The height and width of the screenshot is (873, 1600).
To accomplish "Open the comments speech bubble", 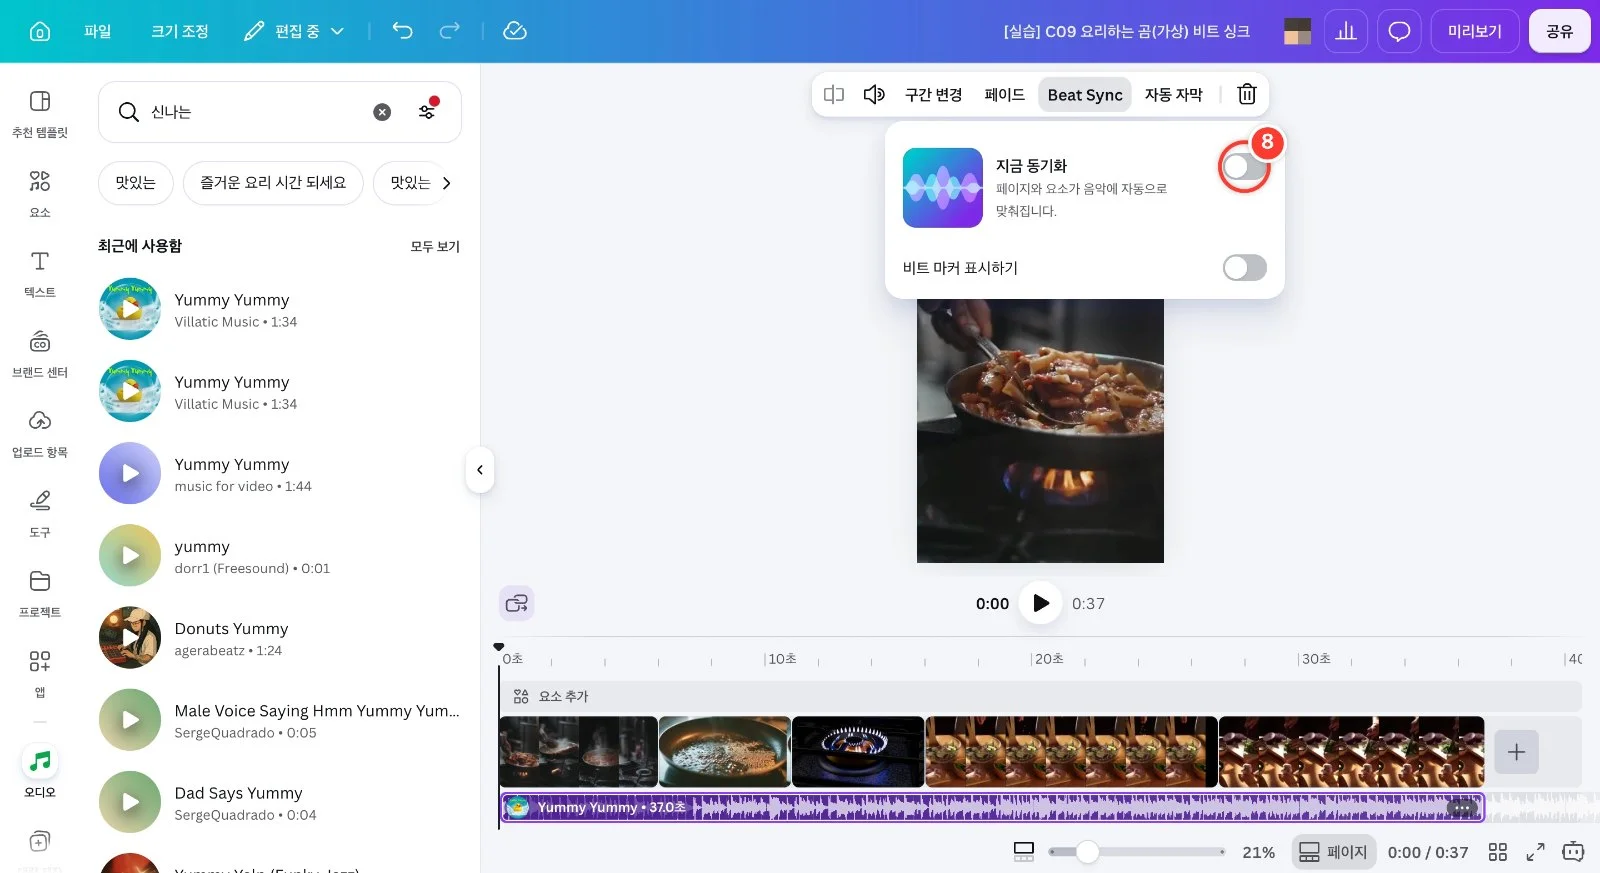I will (1399, 31).
